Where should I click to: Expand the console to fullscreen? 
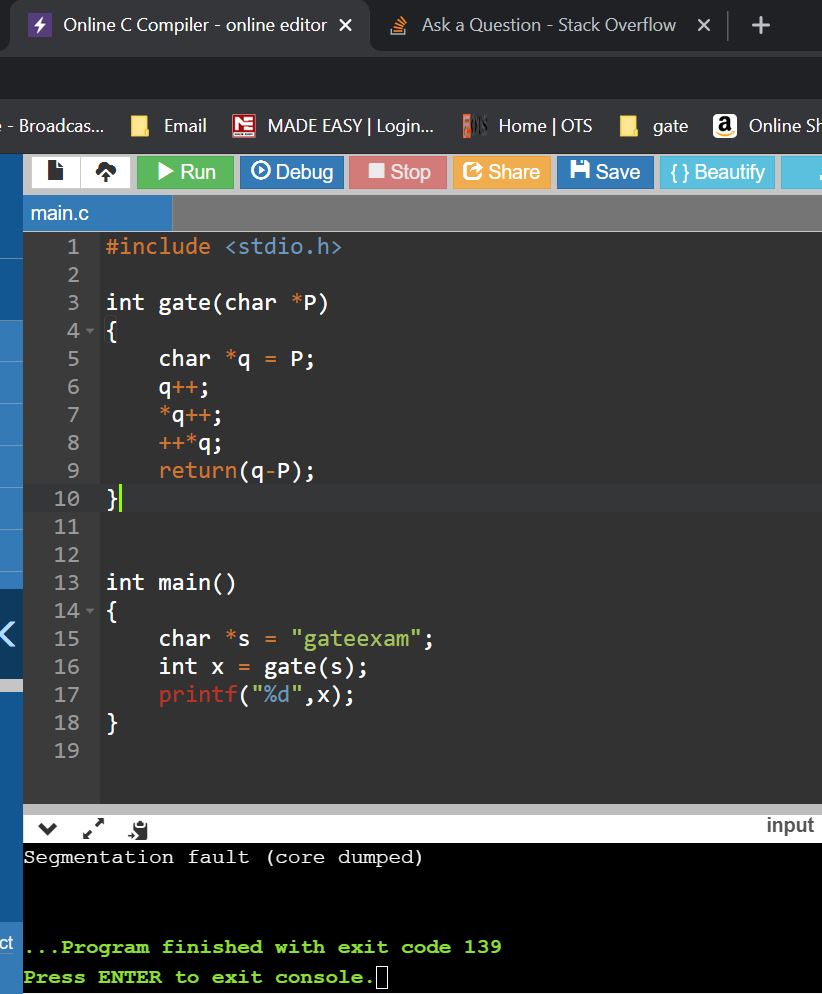93,828
